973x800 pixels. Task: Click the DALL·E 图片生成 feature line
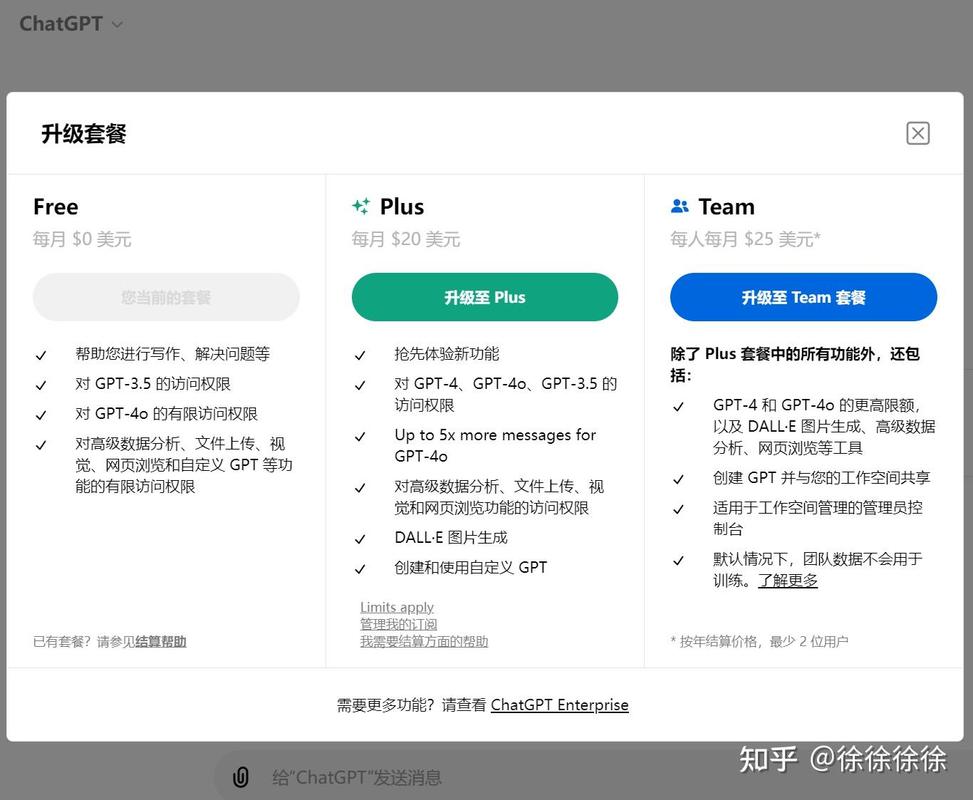451,537
